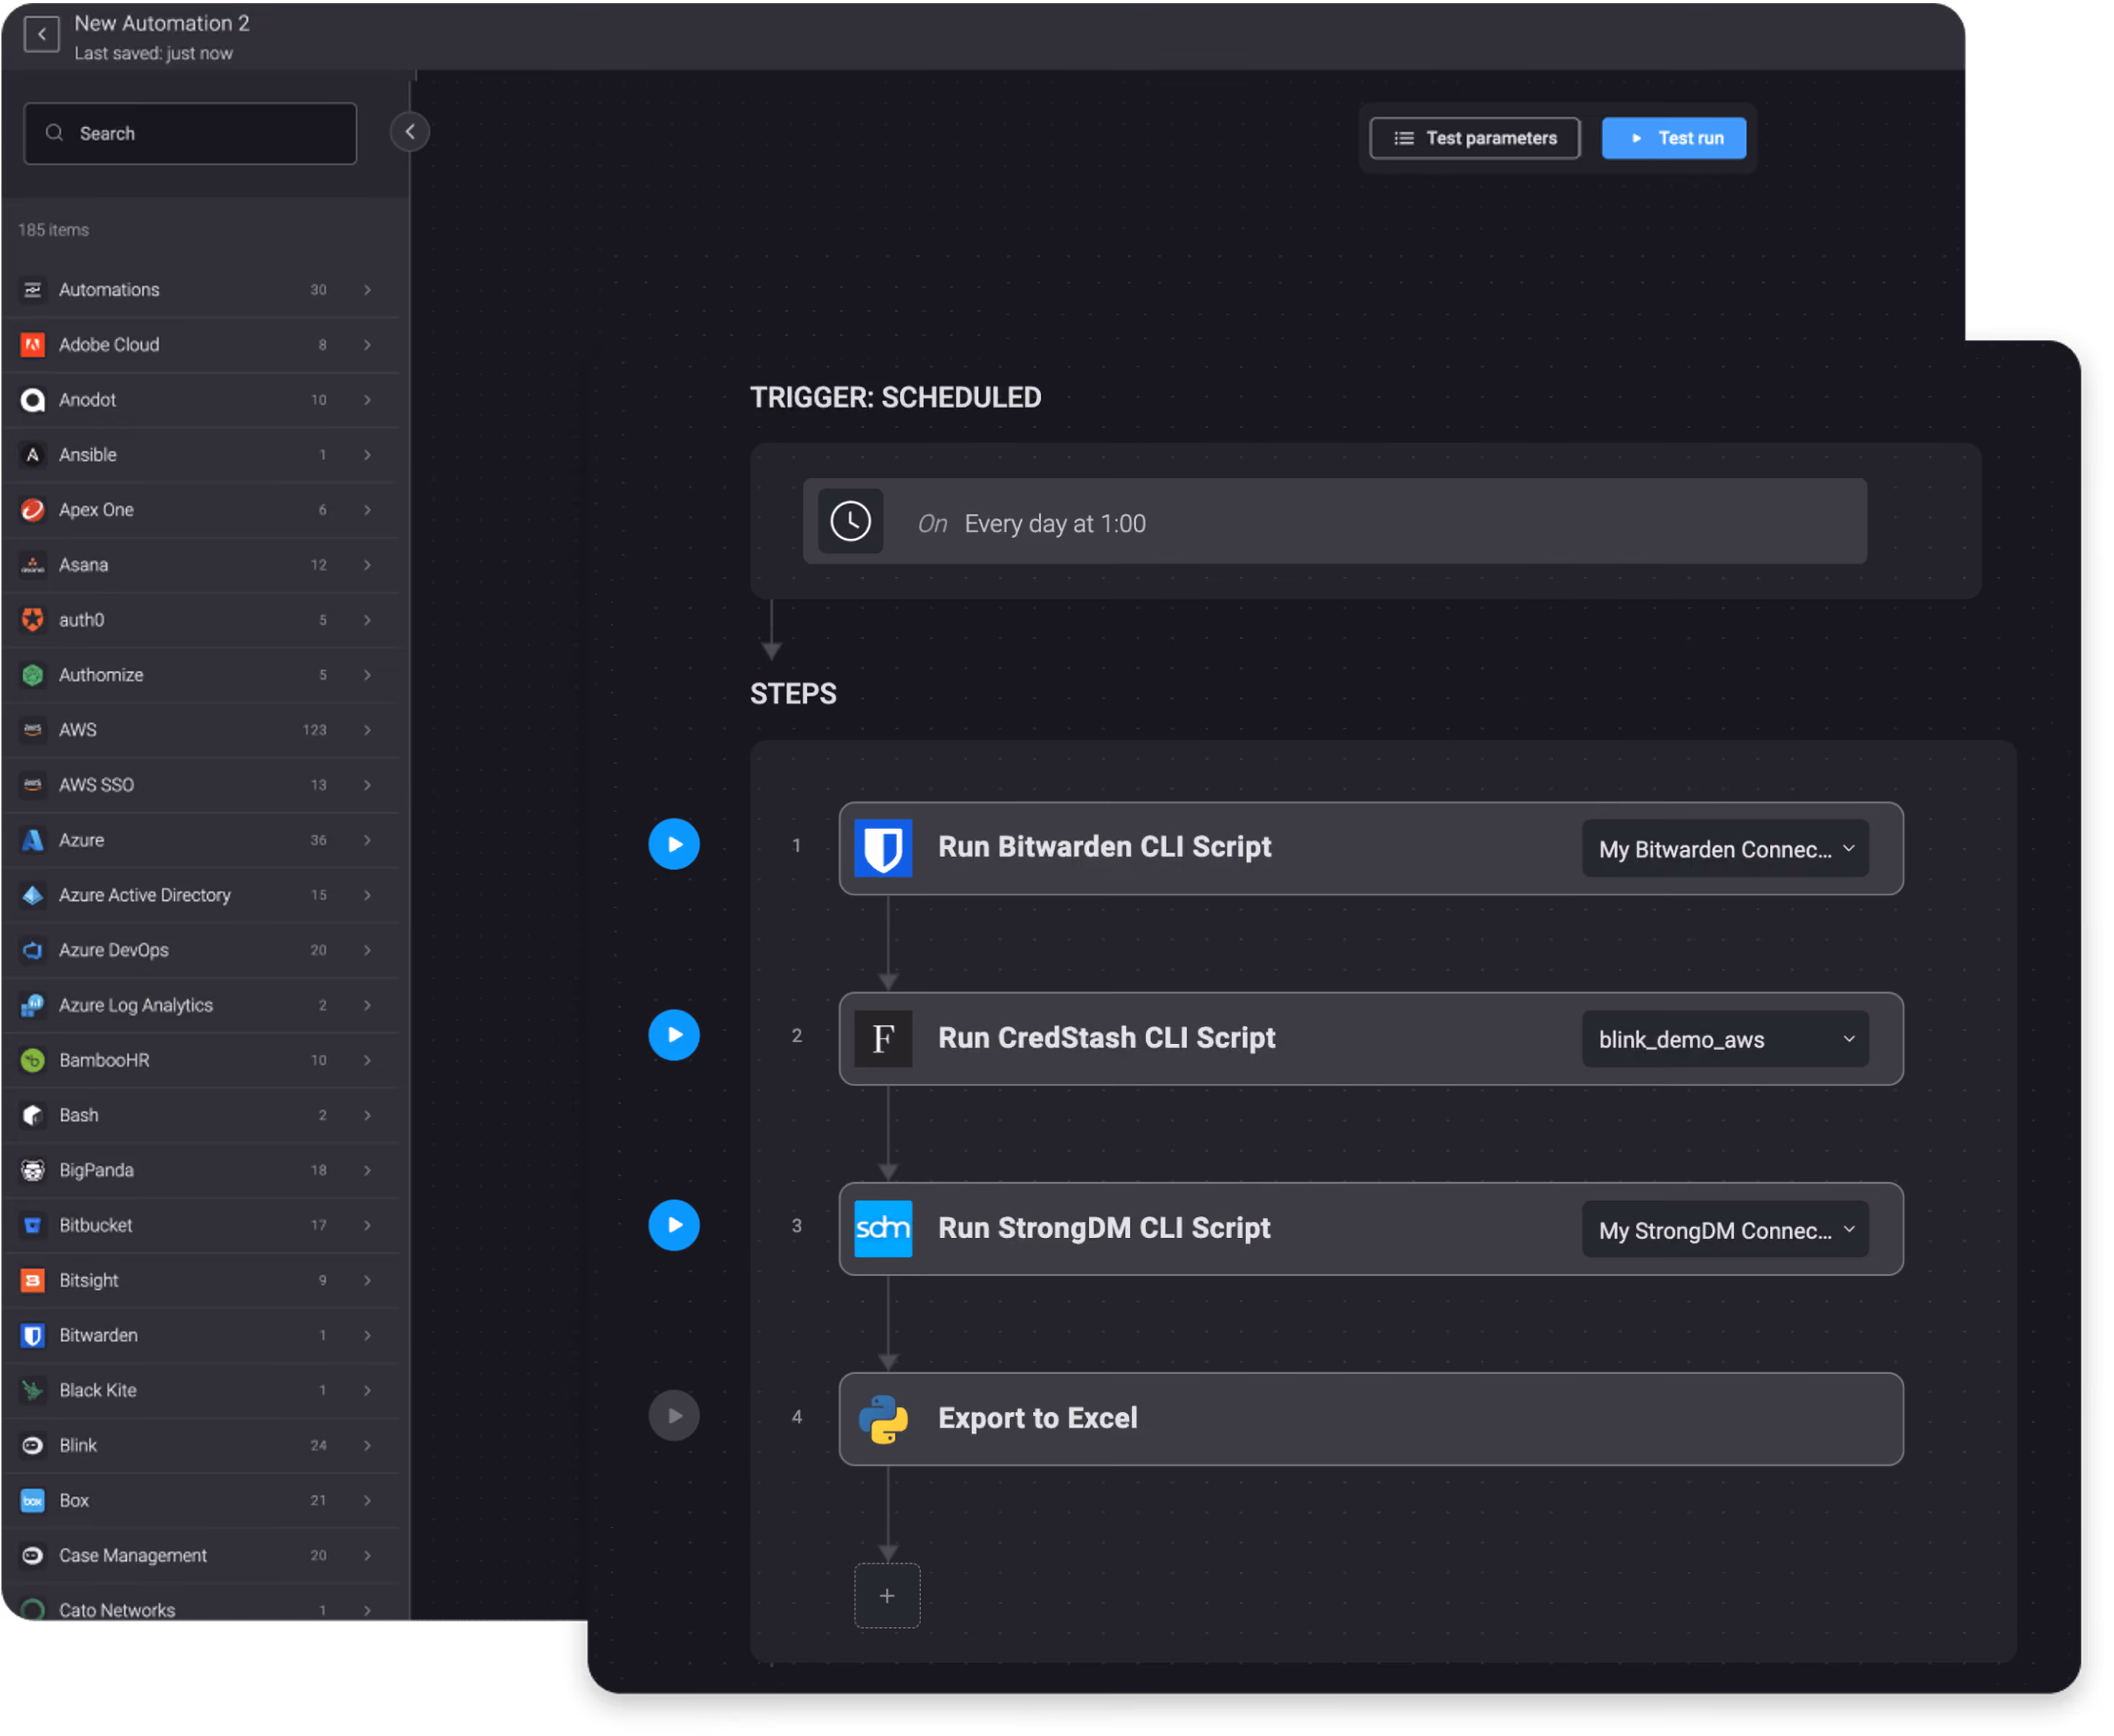Run step 1 Bitwarden CLI Script
This screenshot has width=2114, height=1736.
coord(674,845)
